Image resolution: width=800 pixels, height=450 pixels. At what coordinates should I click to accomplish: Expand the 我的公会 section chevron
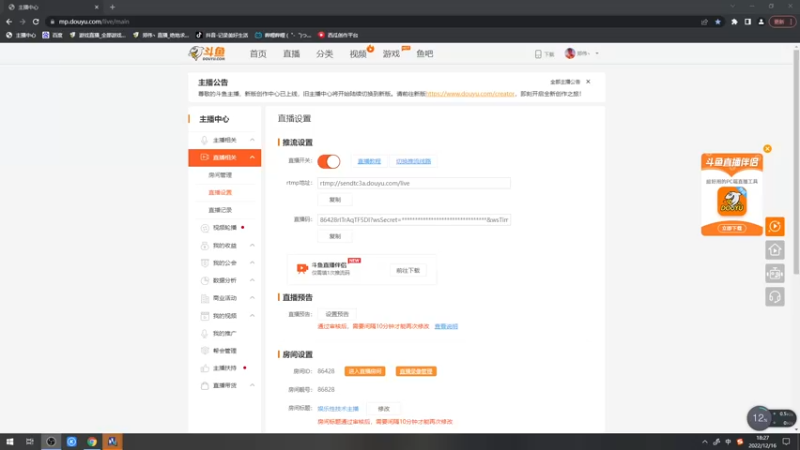point(252,263)
